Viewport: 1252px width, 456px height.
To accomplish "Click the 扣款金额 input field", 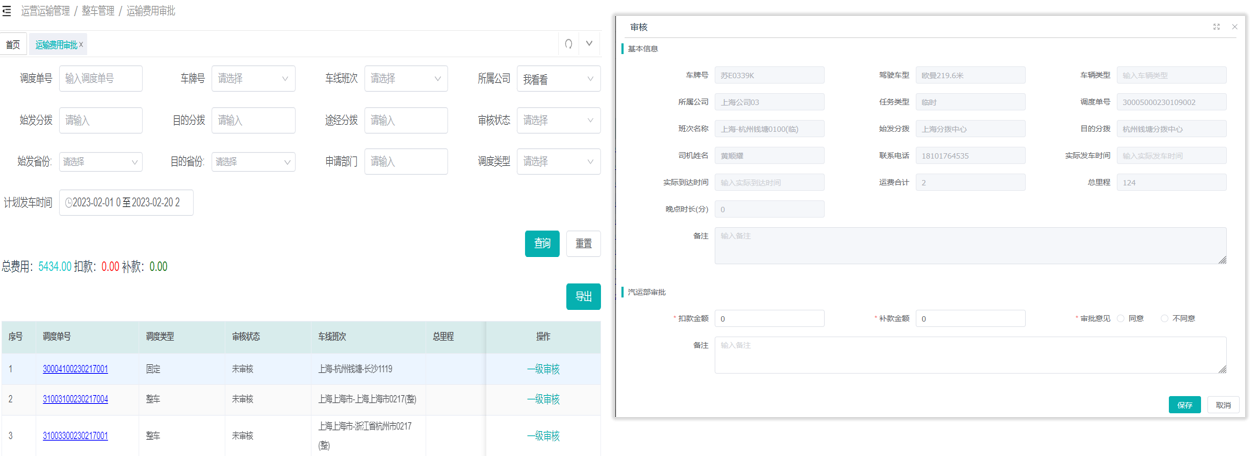I will (x=769, y=318).
